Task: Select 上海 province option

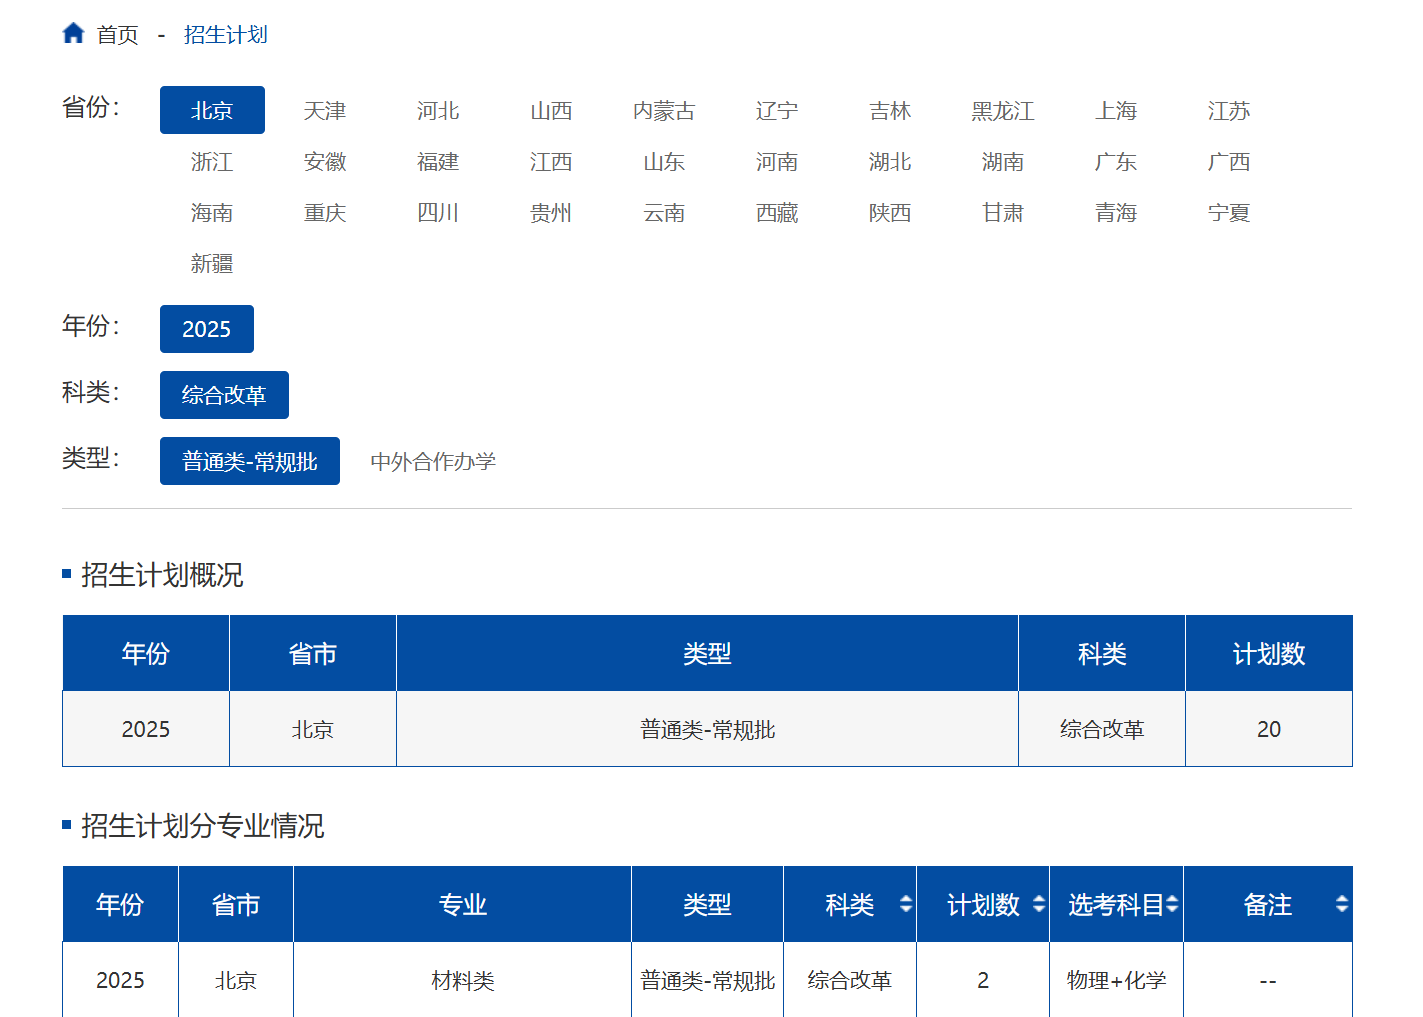Action: (1116, 110)
